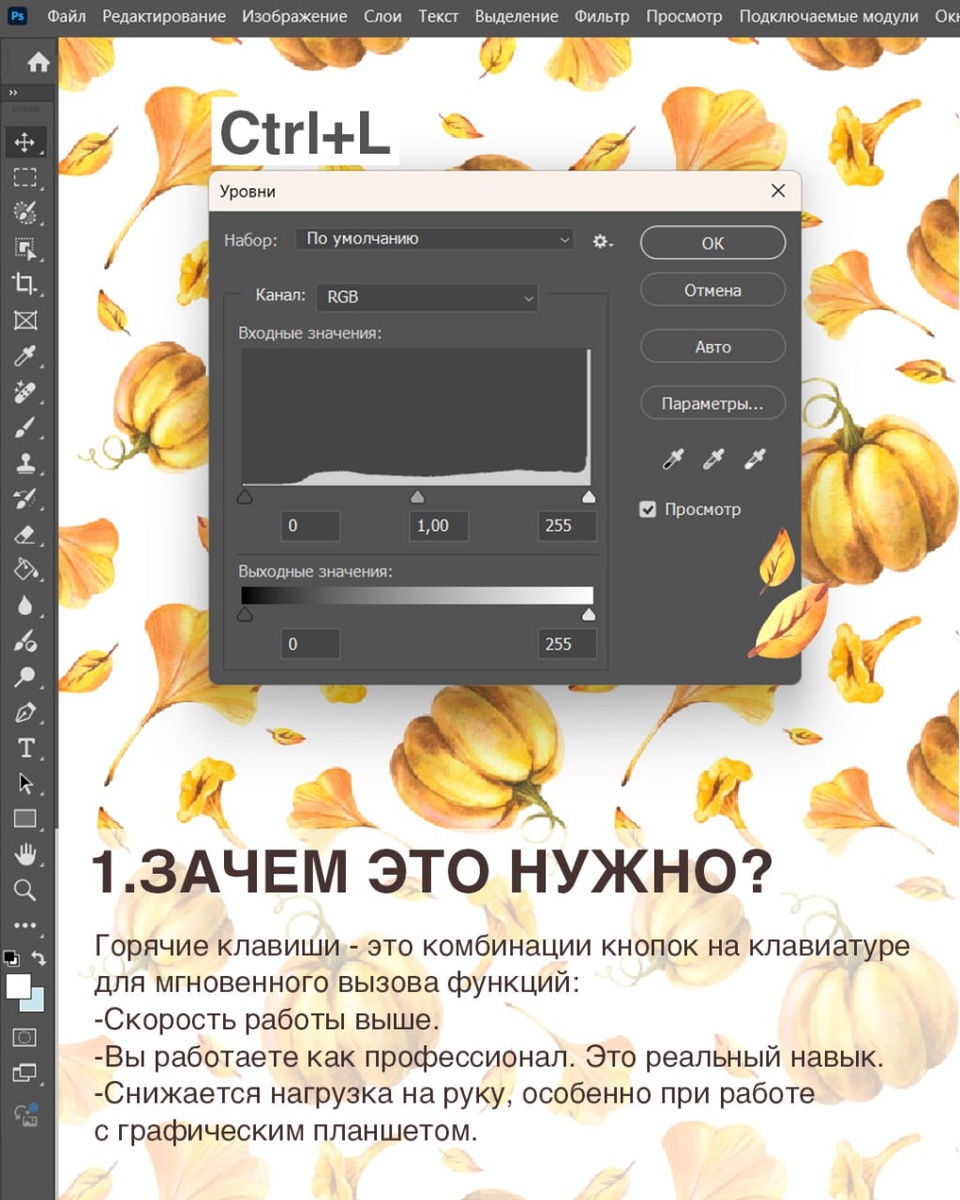The image size is (960, 1200).
Task: Click the white input level slider handle
Action: pyautogui.click(x=589, y=495)
